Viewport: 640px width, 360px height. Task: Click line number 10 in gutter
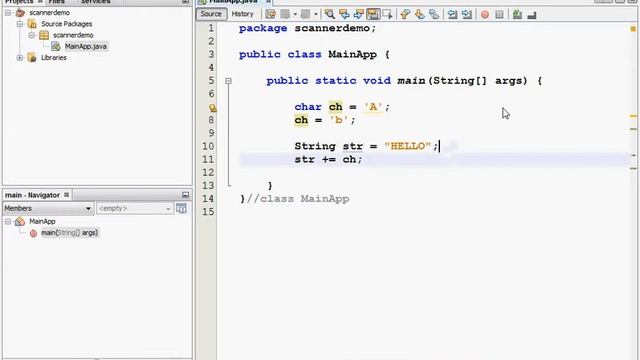click(208, 146)
